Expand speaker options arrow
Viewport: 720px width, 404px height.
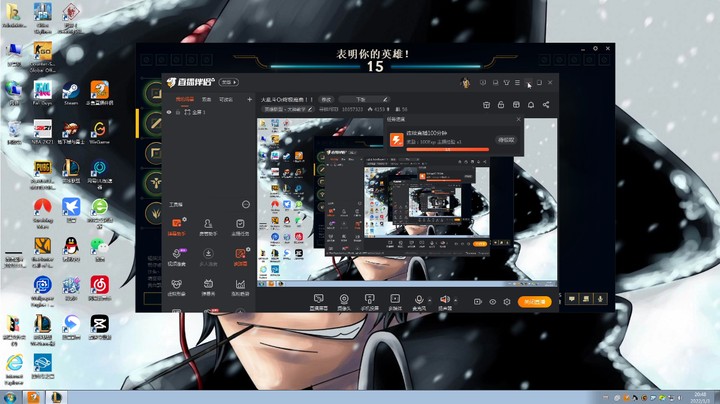coord(456,300)
